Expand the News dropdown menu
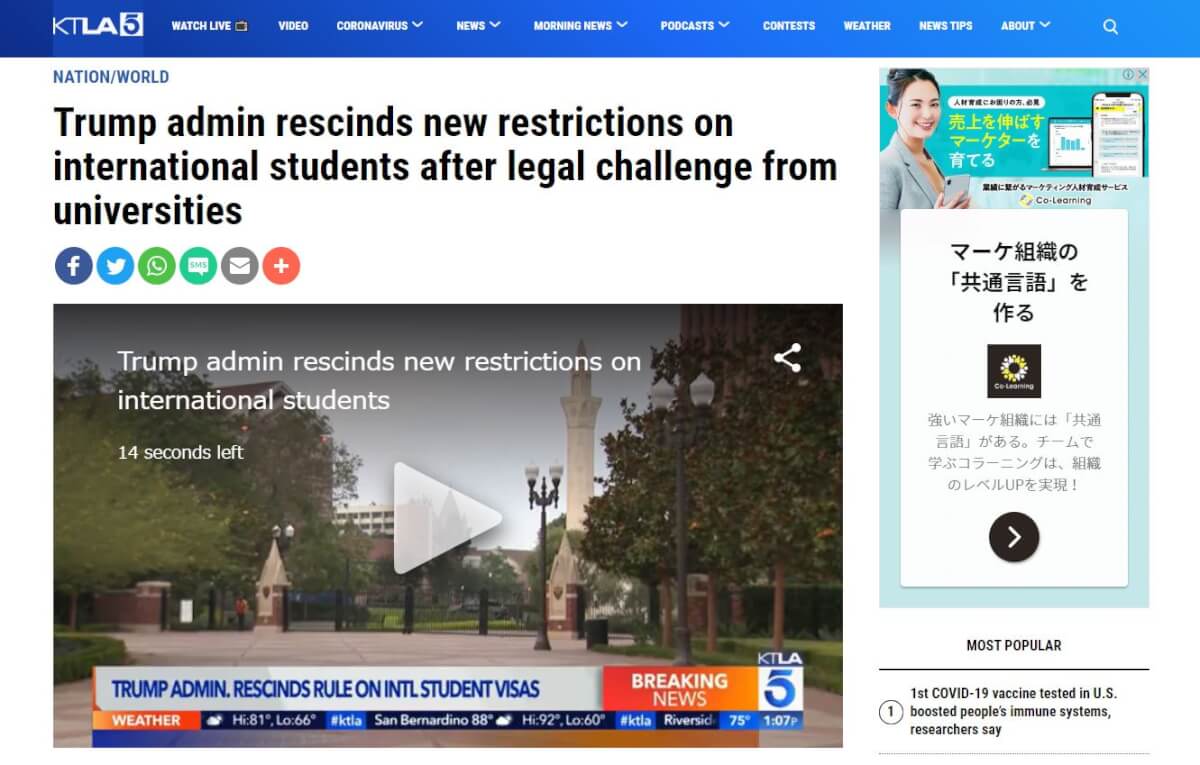The image size is (1200, 765). (478, 26)
